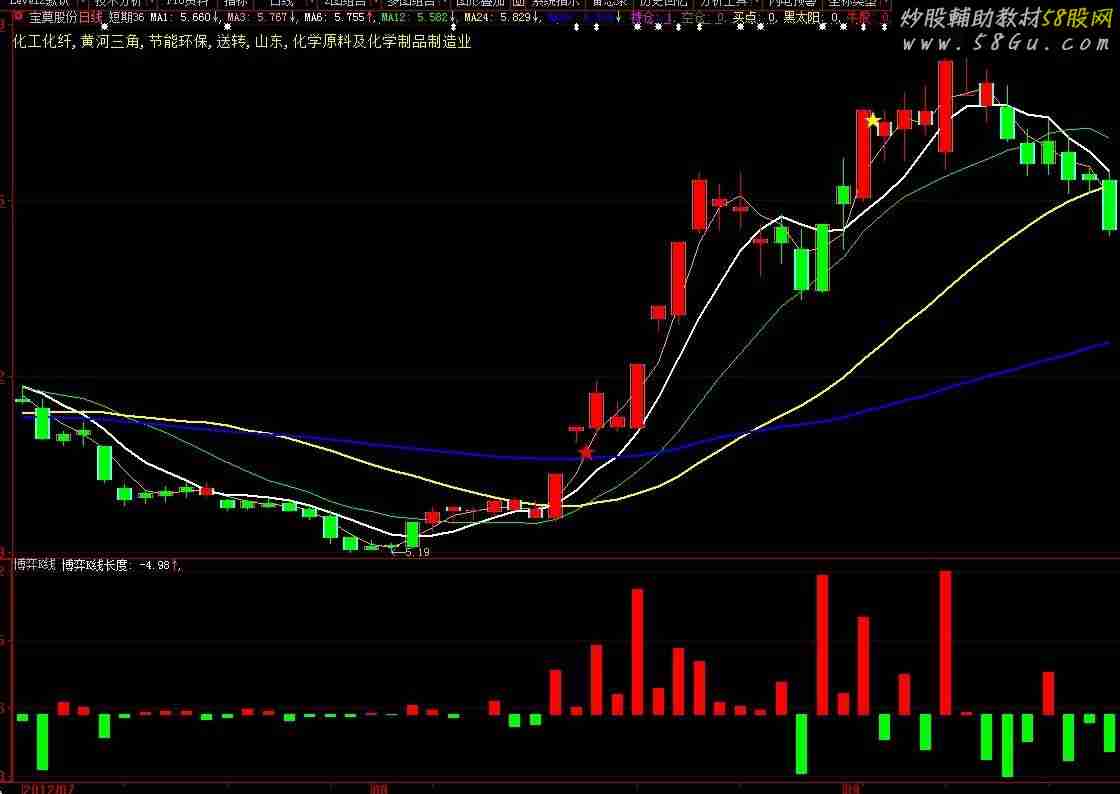Click the last green candlestick at chart's right edge

1109,205
